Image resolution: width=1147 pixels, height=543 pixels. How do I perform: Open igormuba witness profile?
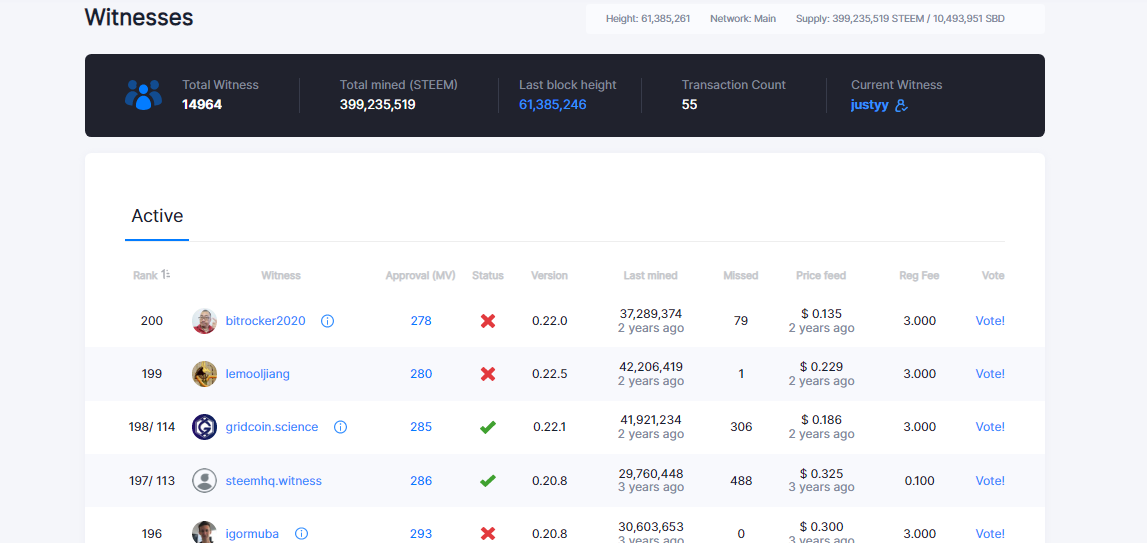click(x=252, y=533)
